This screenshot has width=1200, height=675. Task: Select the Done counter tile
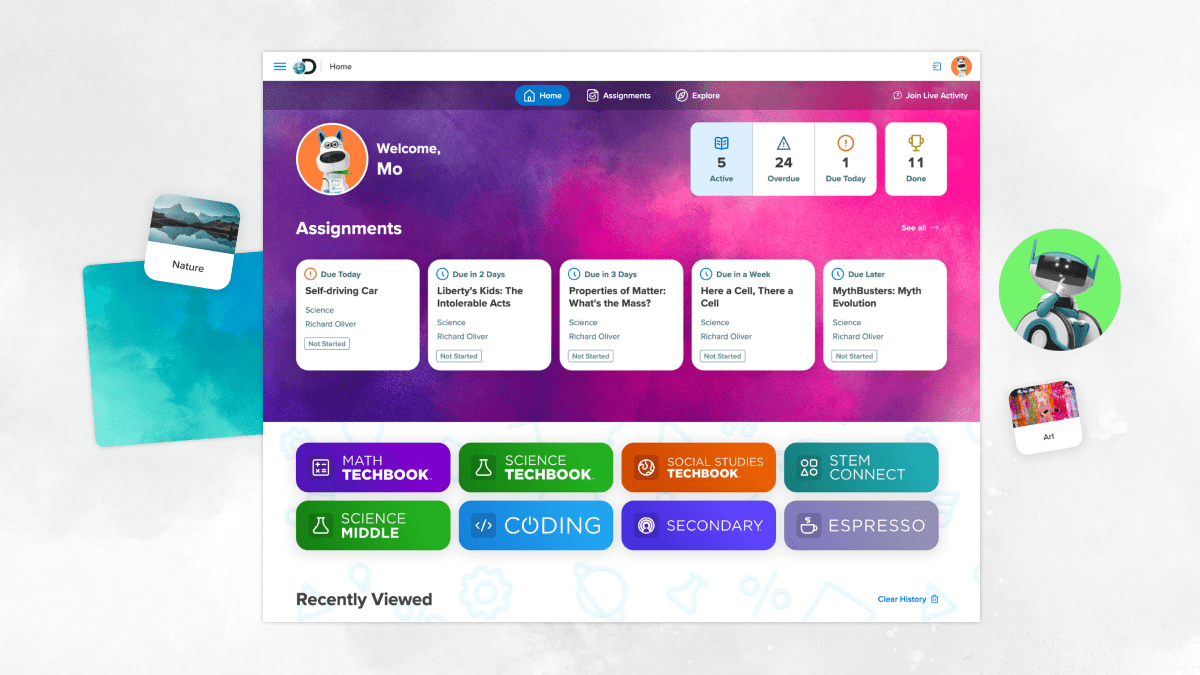(x=916, y=159)
